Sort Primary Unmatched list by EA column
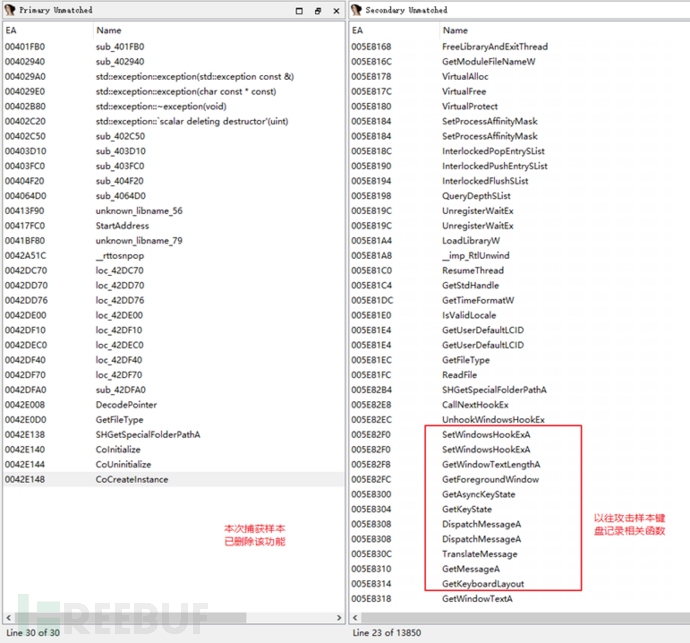Screen dimensions: 690x643 [48, 30]
